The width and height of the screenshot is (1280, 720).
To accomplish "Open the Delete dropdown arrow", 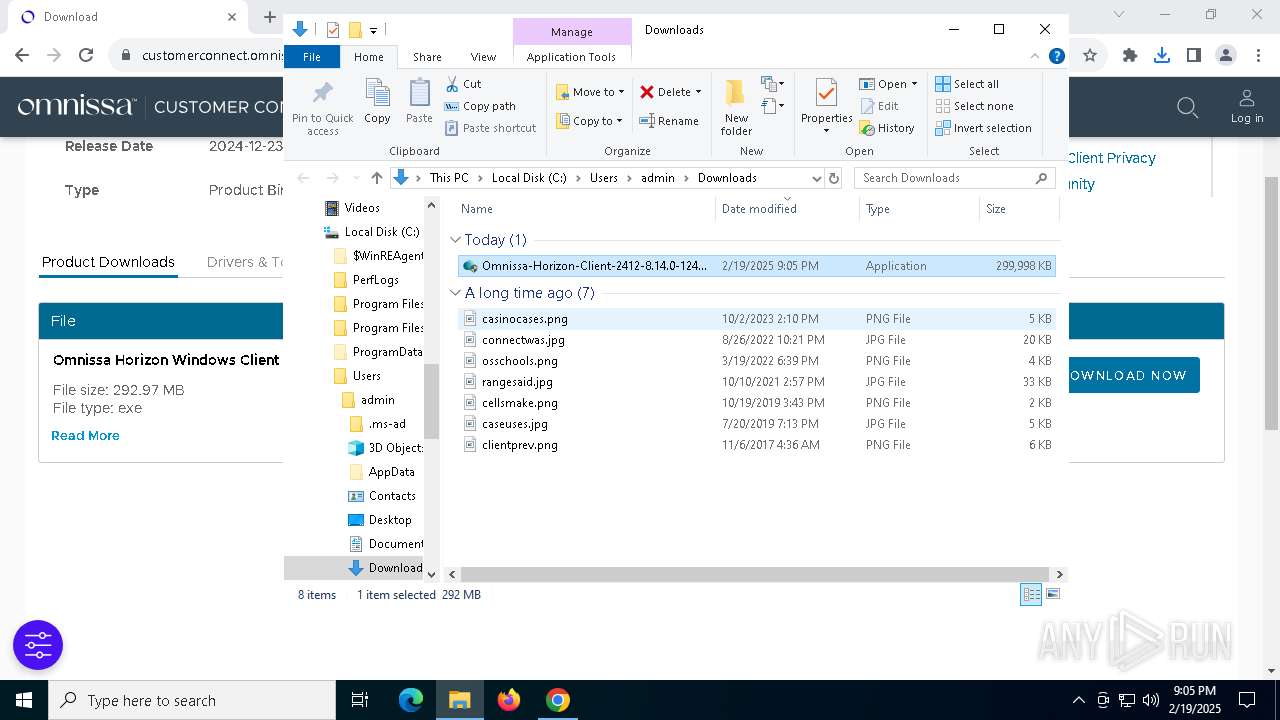I will [x=698, y=92].
